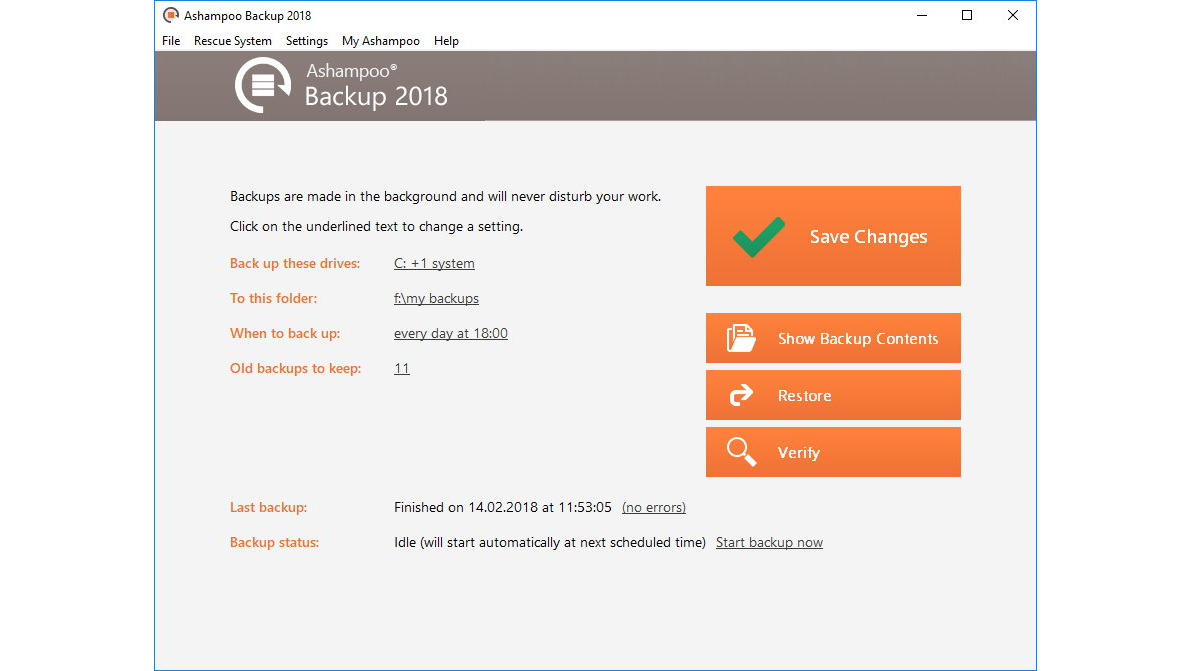Image resolution: width=1193 pixels, height=671 pixels.
Task: Change old backups count '11'
Action: (x=402, y=368)
